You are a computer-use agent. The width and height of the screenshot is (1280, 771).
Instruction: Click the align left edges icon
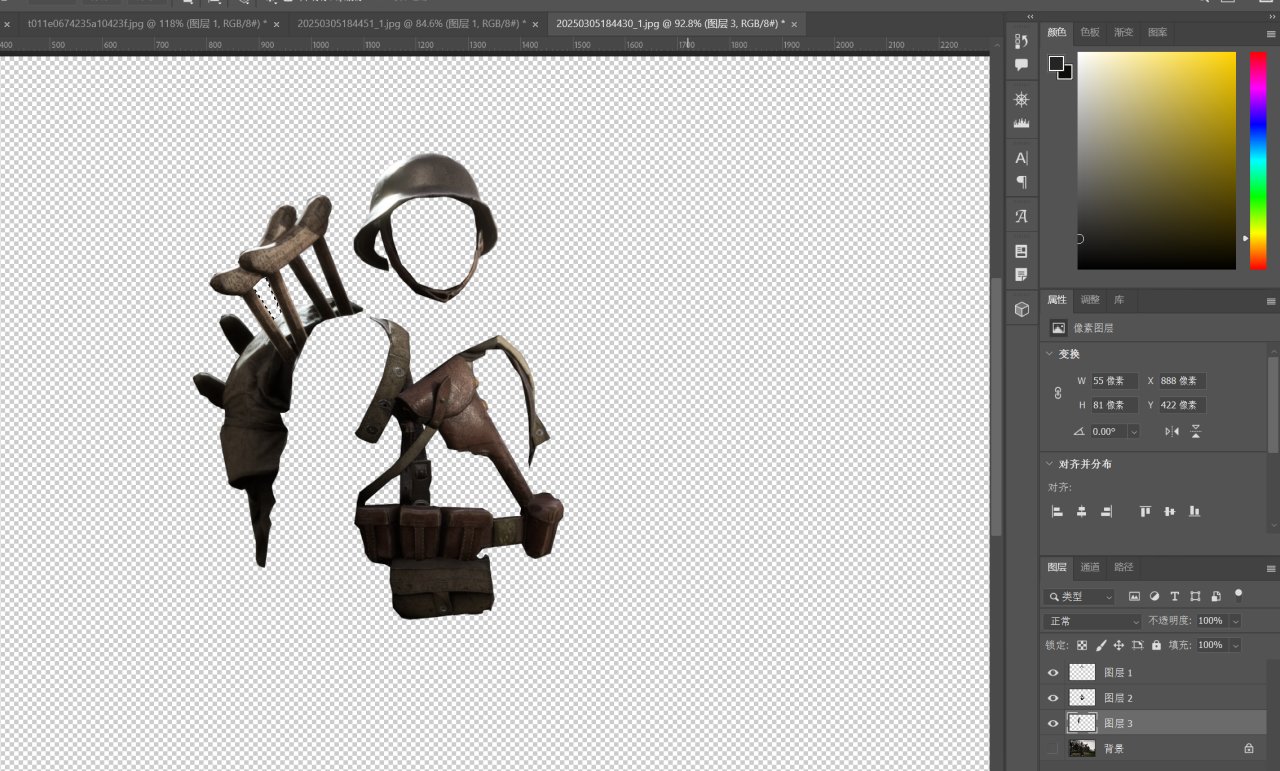coord(1057,511)
